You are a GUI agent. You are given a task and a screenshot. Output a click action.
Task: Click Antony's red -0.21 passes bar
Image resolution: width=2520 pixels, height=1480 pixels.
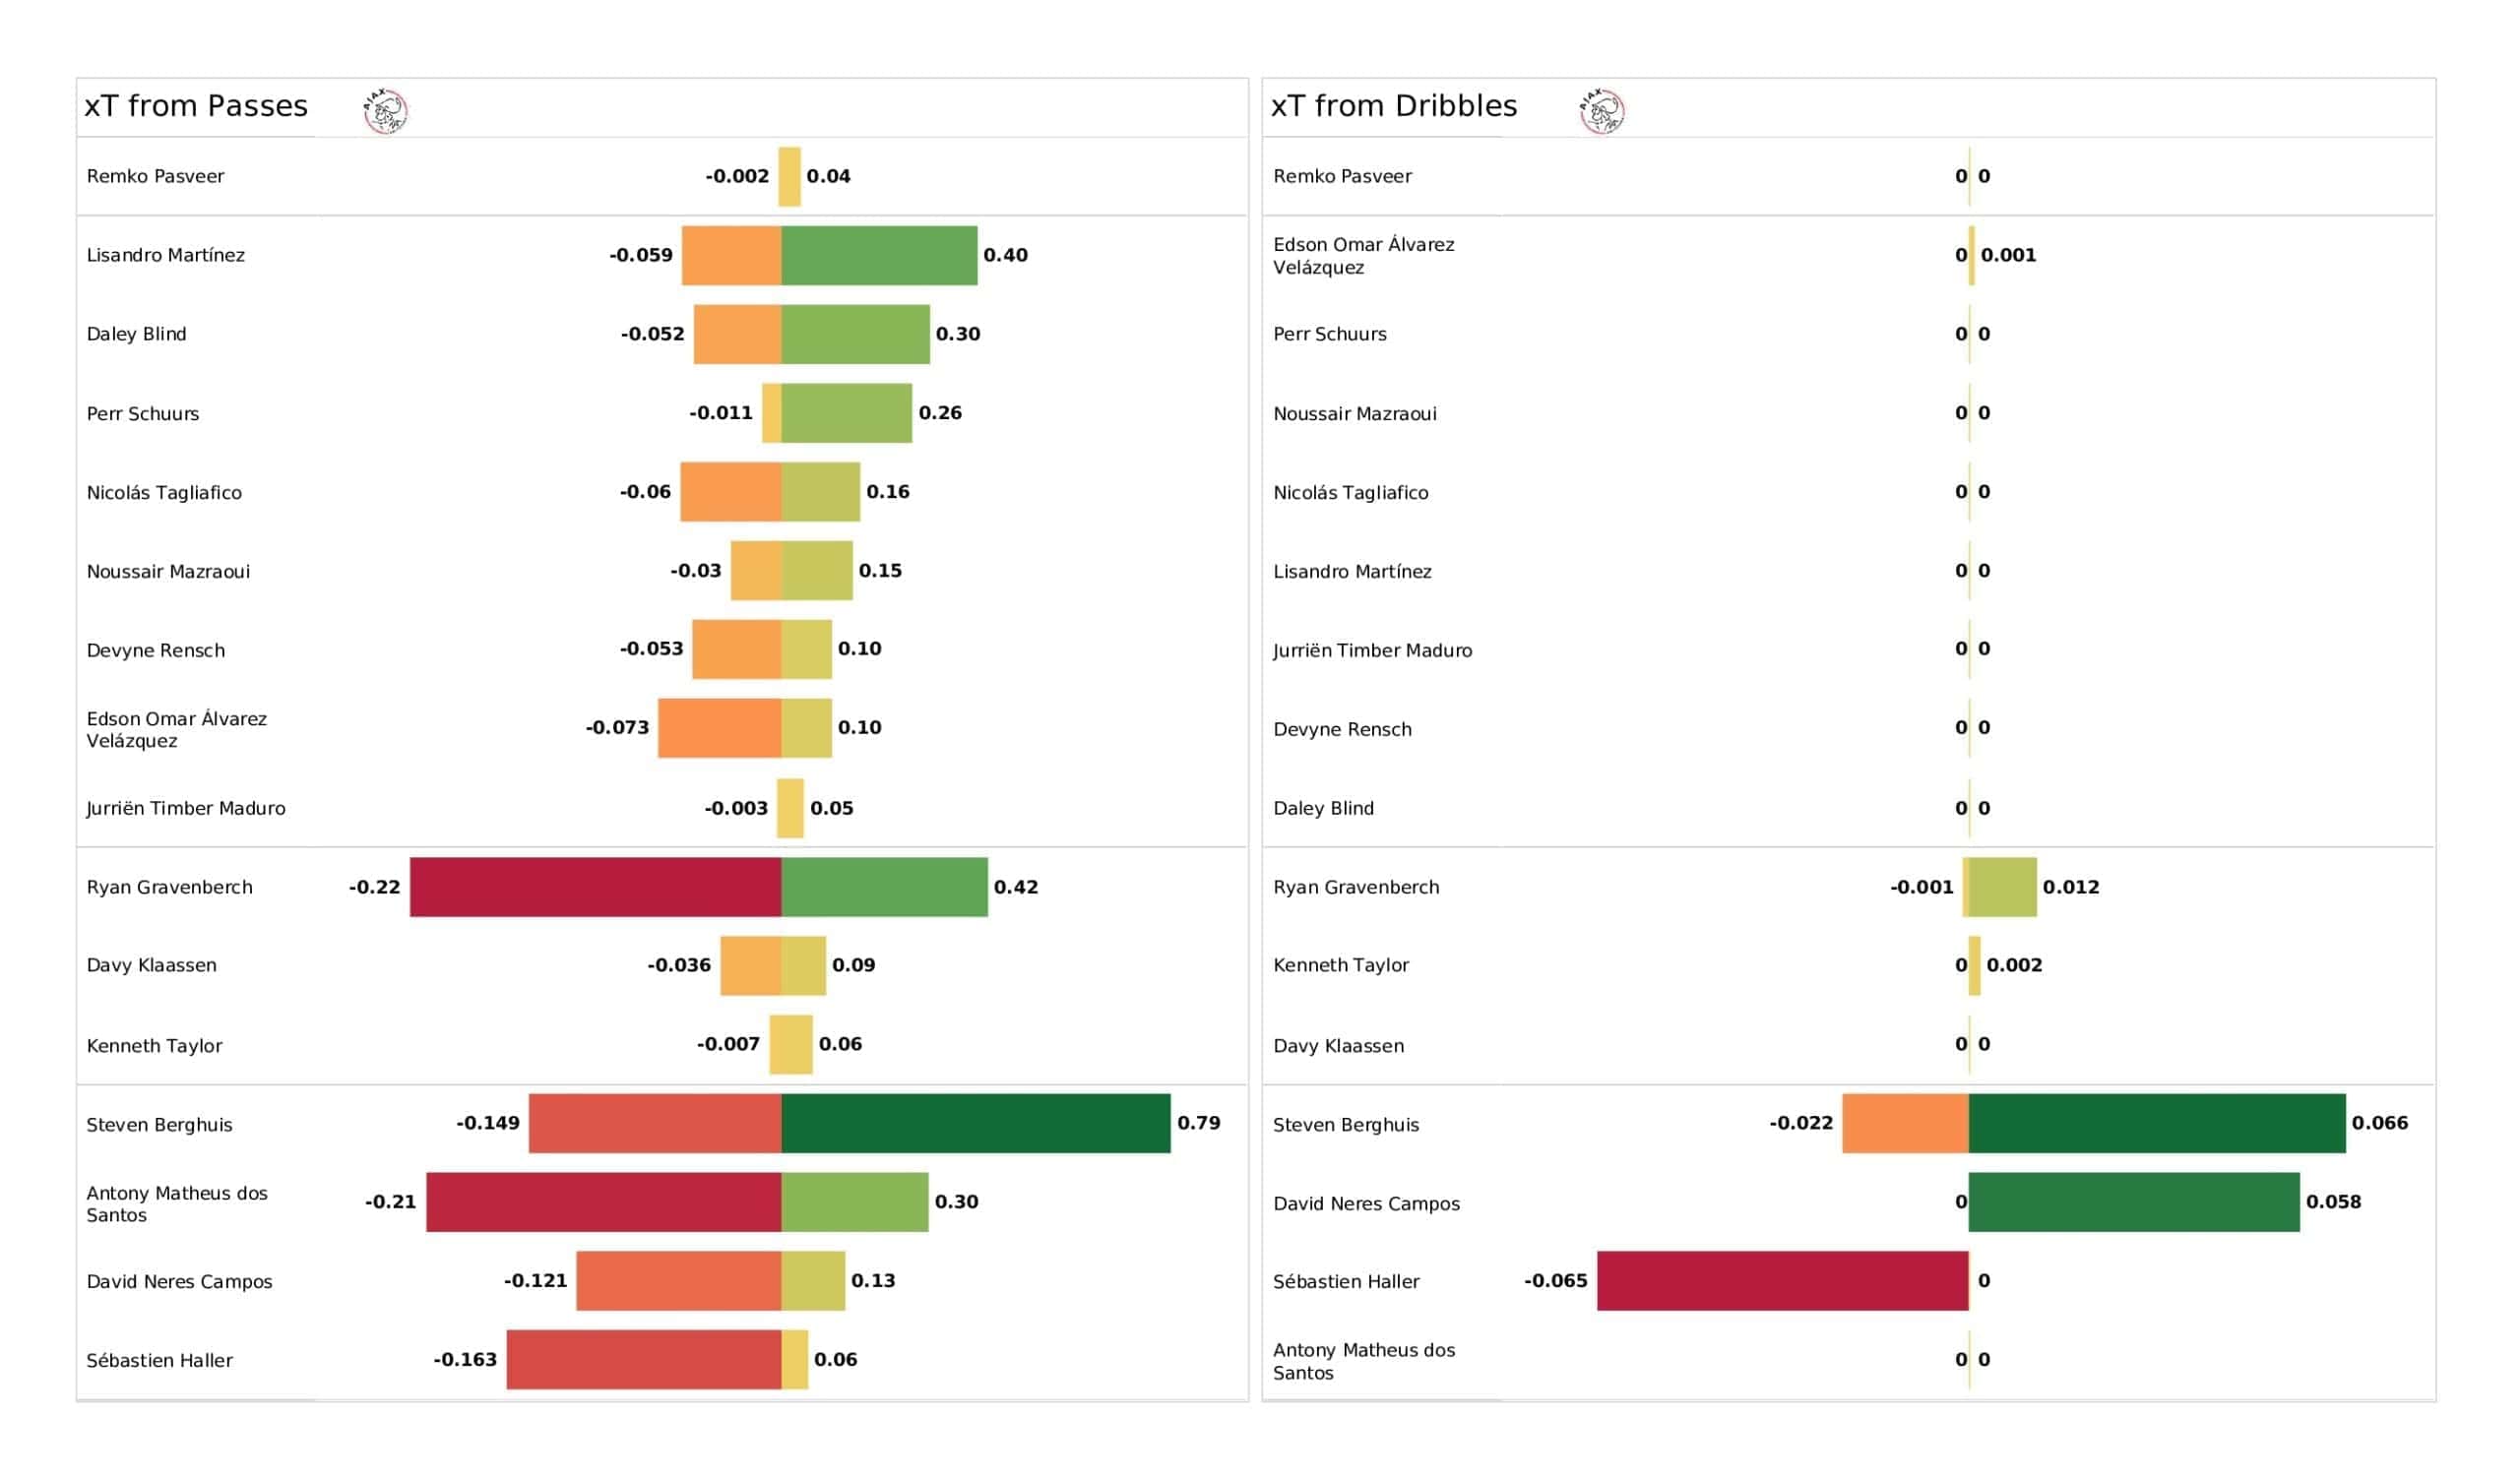[604, 1202]
